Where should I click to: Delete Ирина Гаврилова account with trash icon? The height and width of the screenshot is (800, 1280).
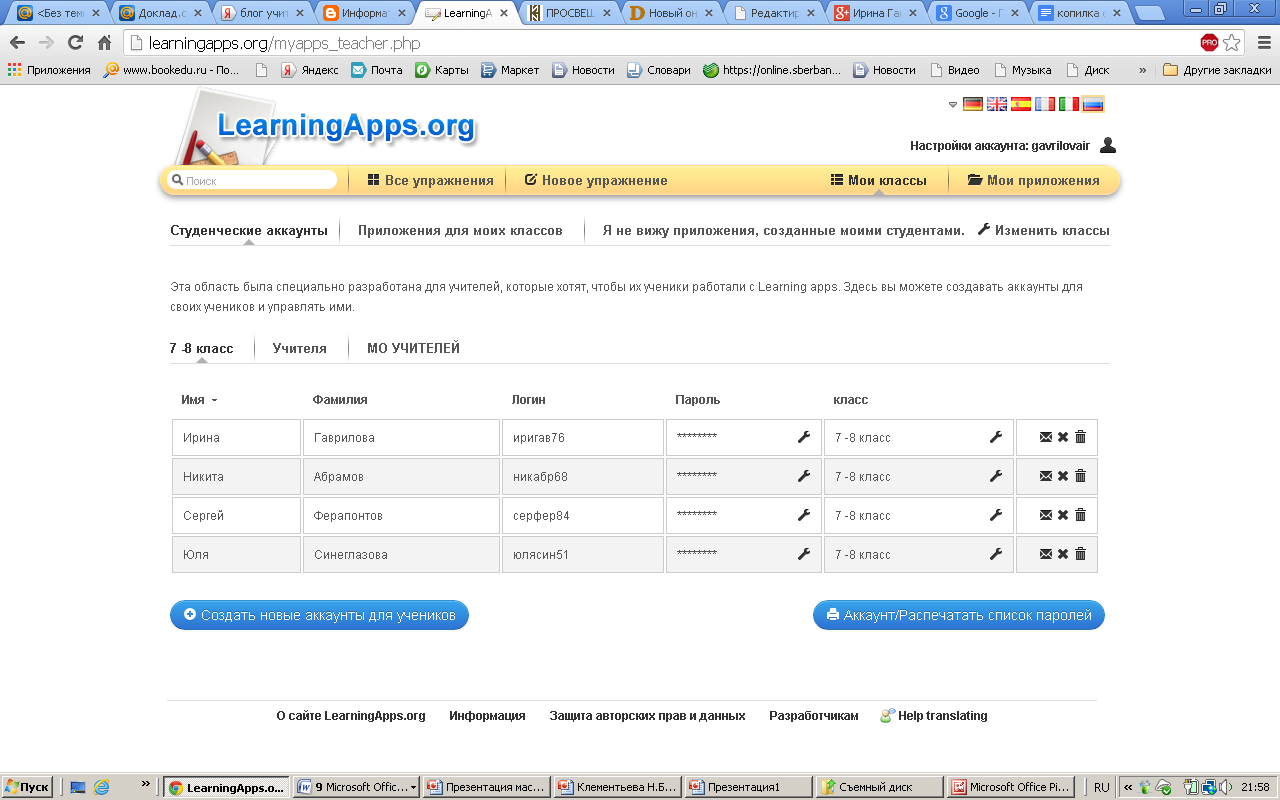(1080, 437)
